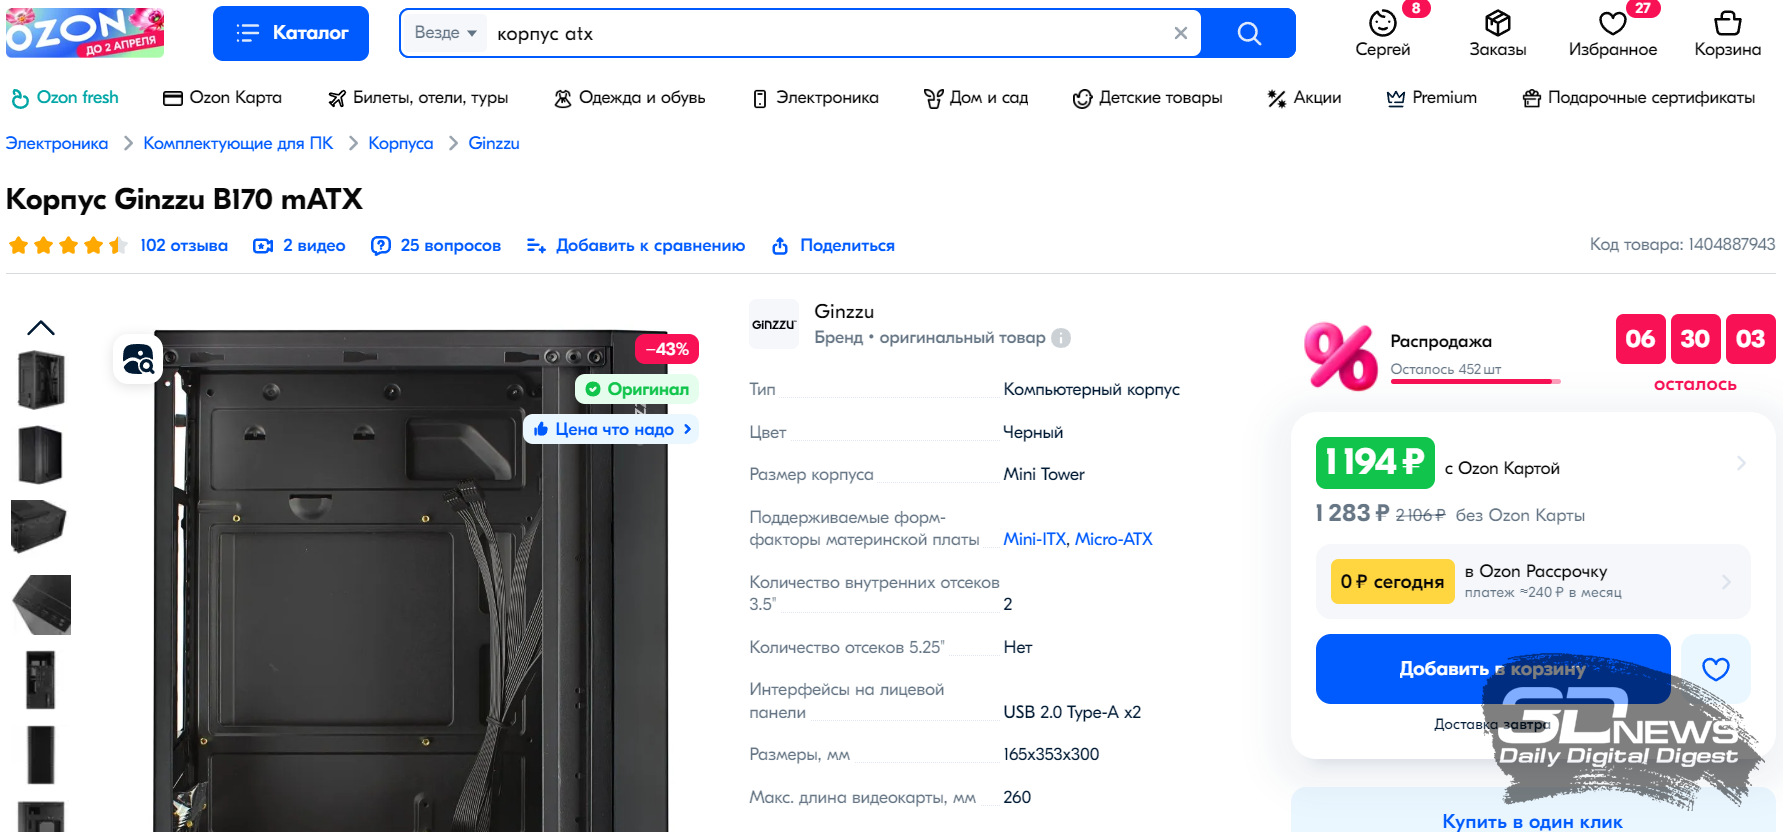The image size is (1783, 832).
Task: Expand the Ozon Рассрочку installment option
Action: pyautogui.click(x=1533, y=582)
